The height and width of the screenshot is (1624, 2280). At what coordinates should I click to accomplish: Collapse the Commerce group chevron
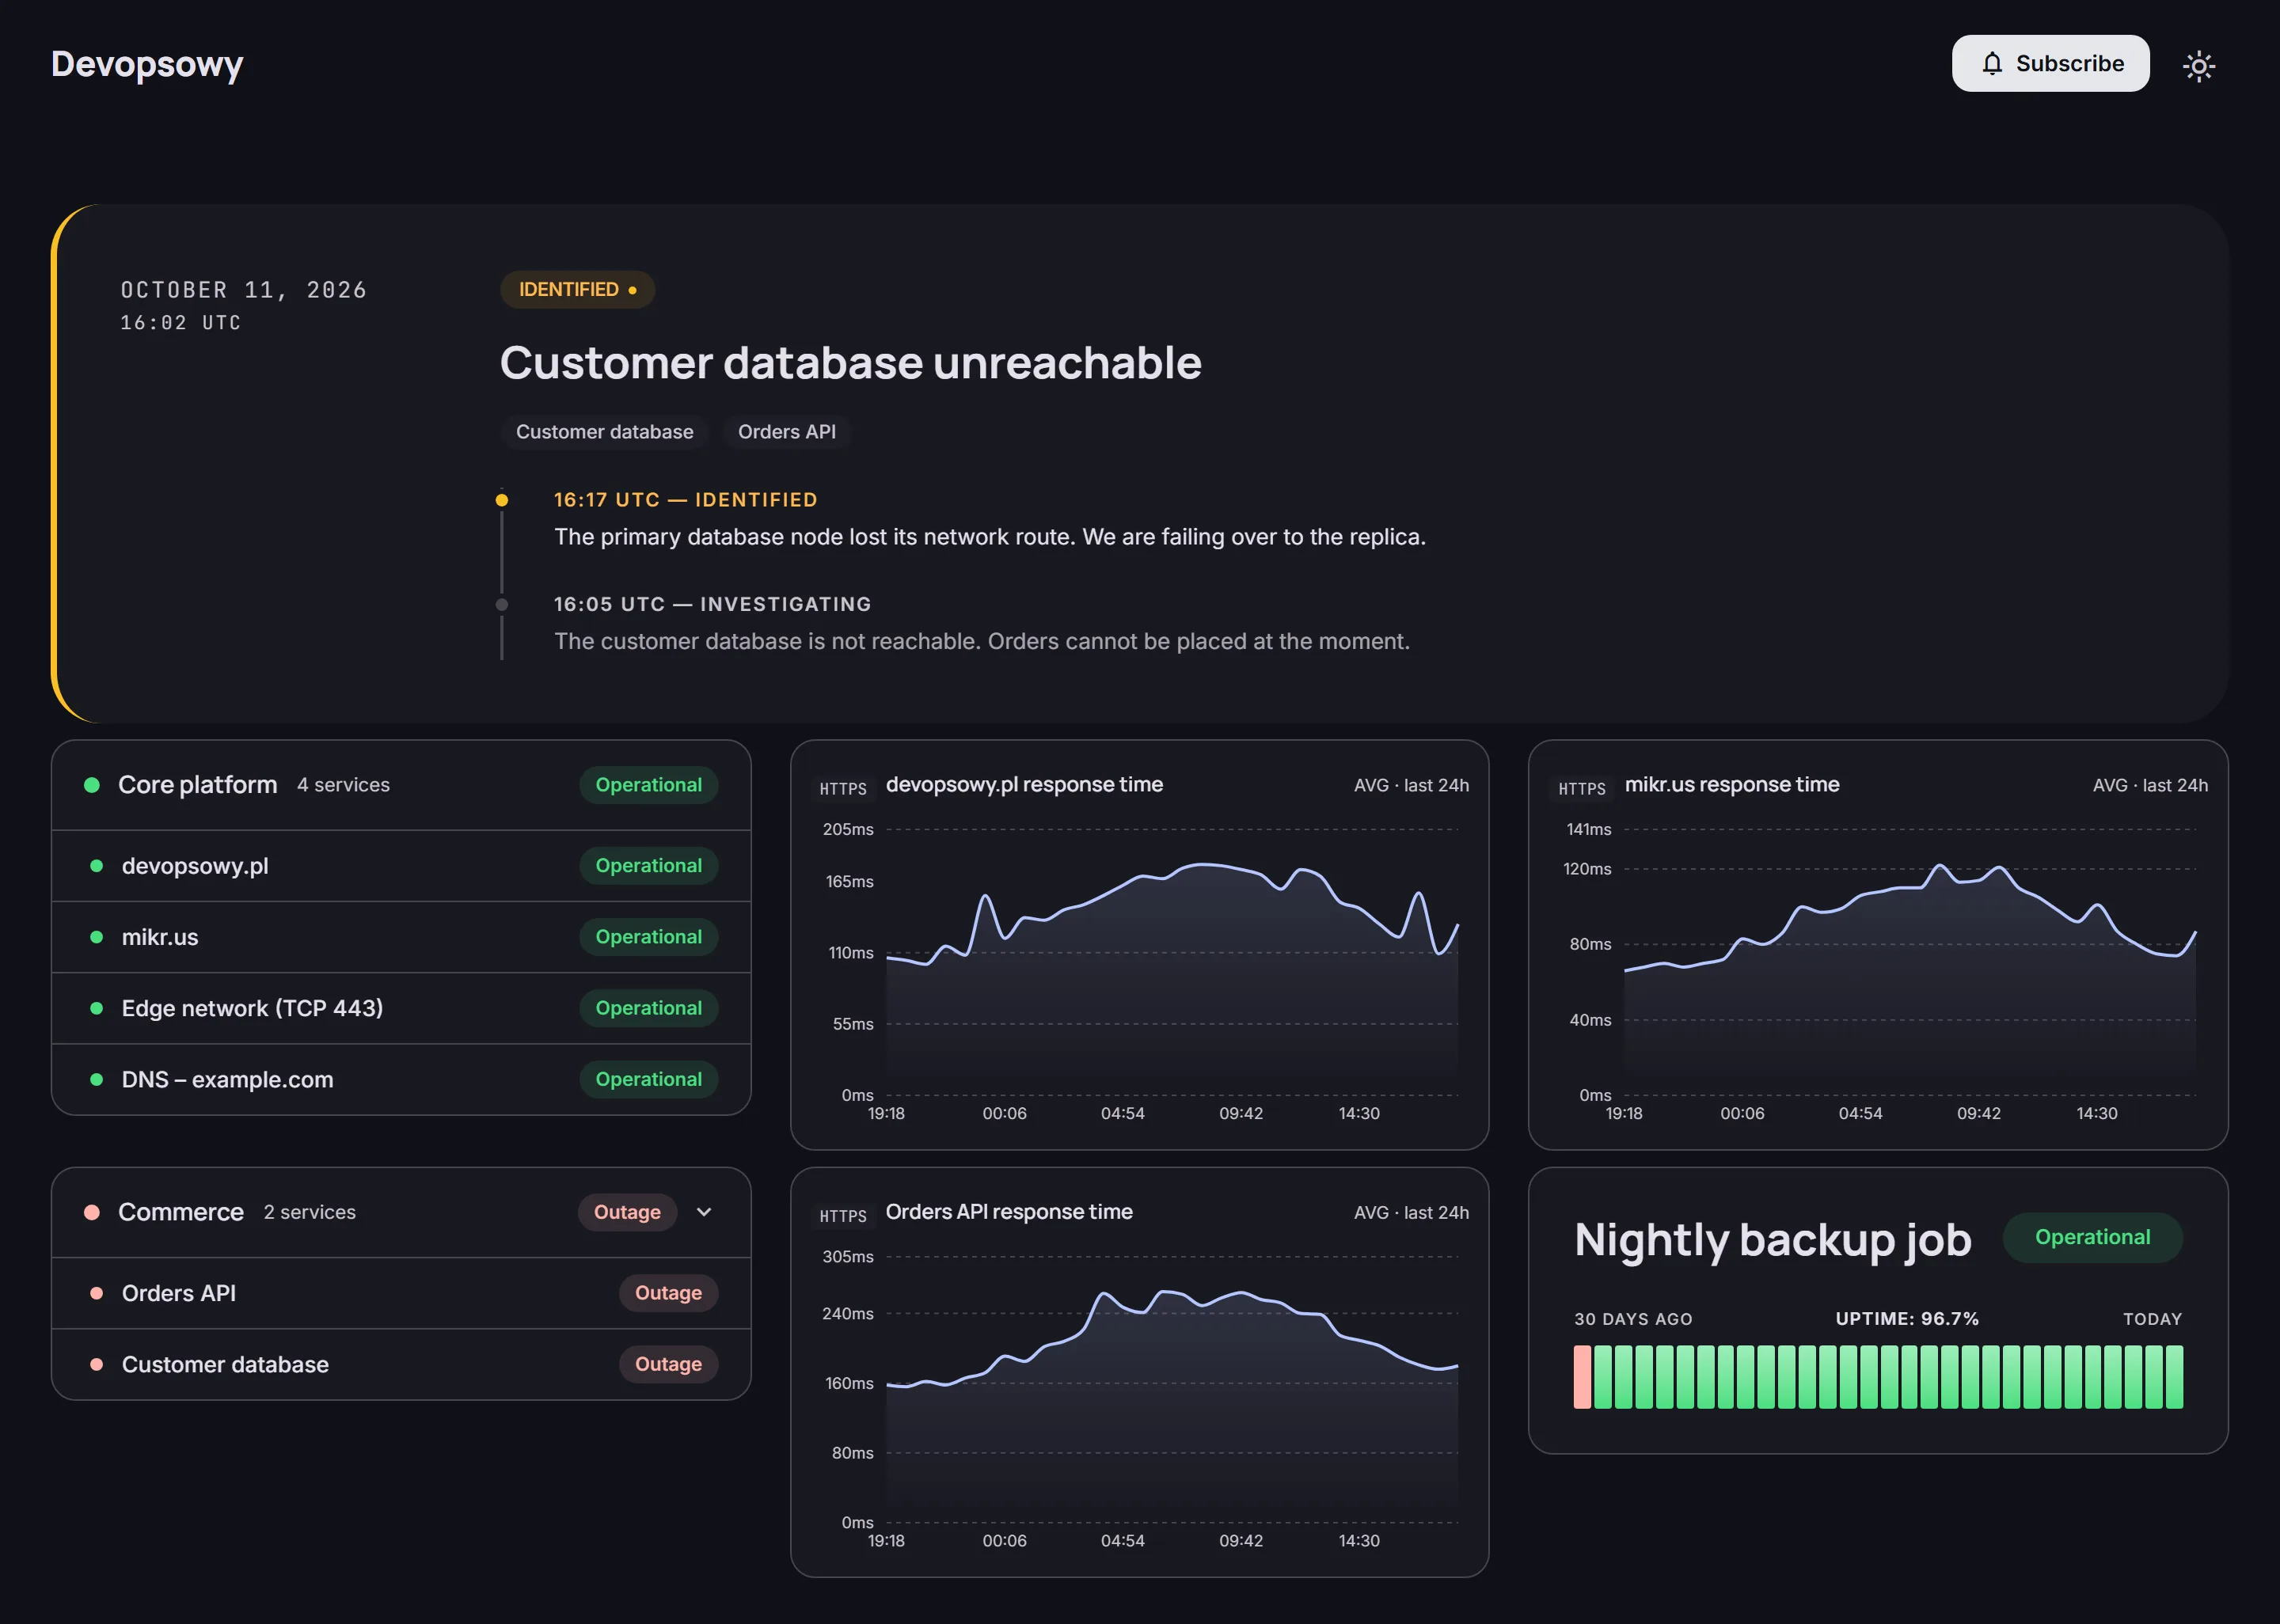(x=704, y=1212)
